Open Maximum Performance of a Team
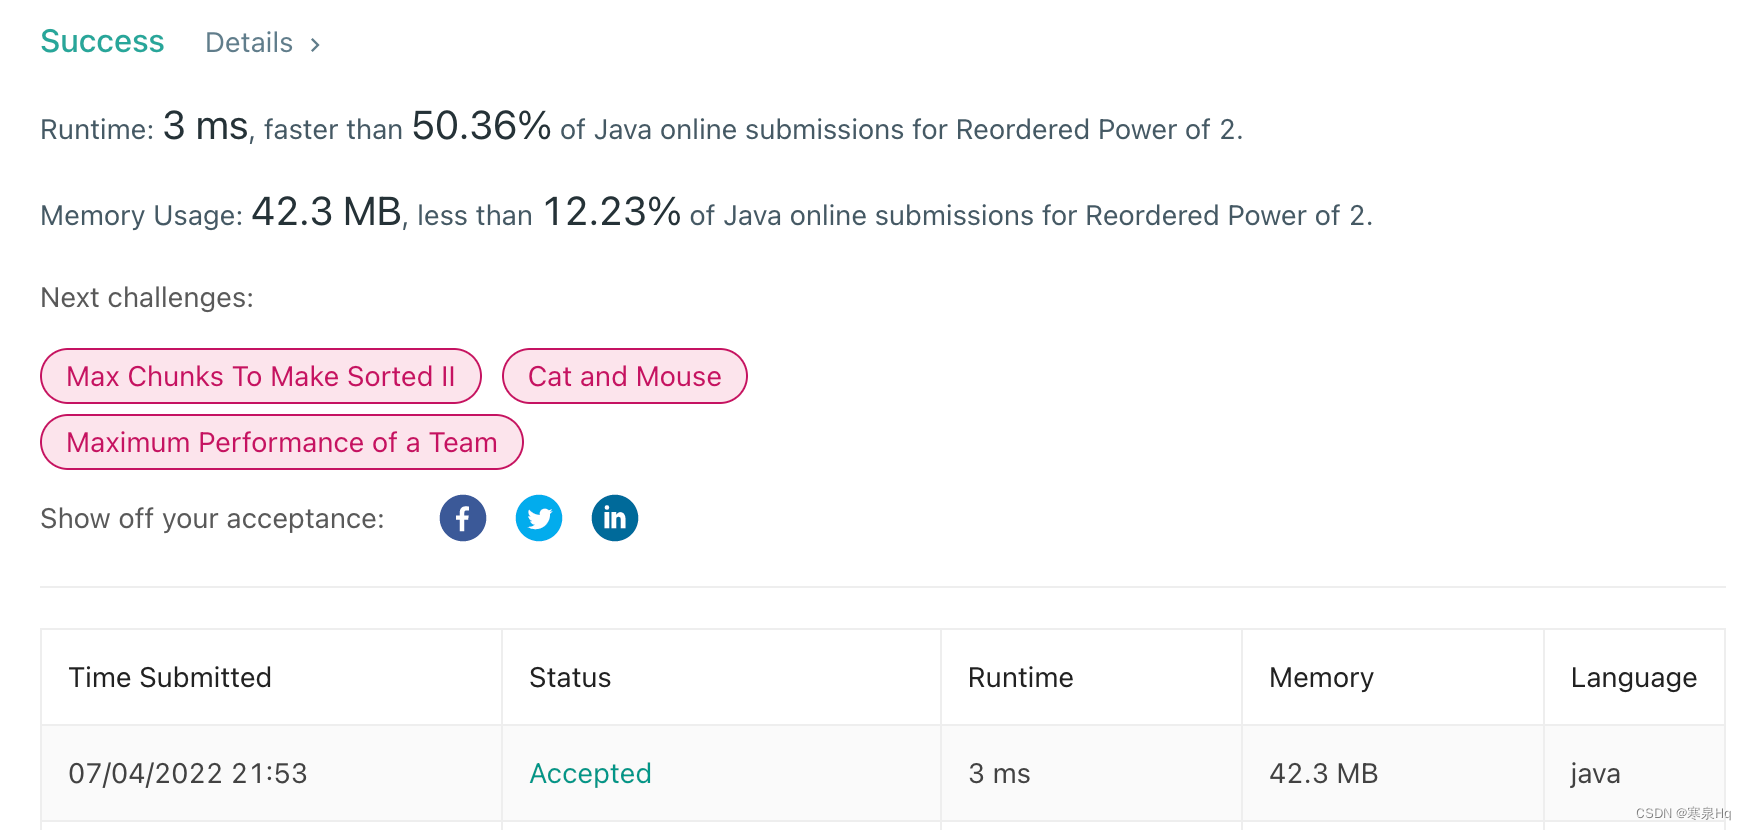Viewport: 1746px width, 830px height. (281, 442)
